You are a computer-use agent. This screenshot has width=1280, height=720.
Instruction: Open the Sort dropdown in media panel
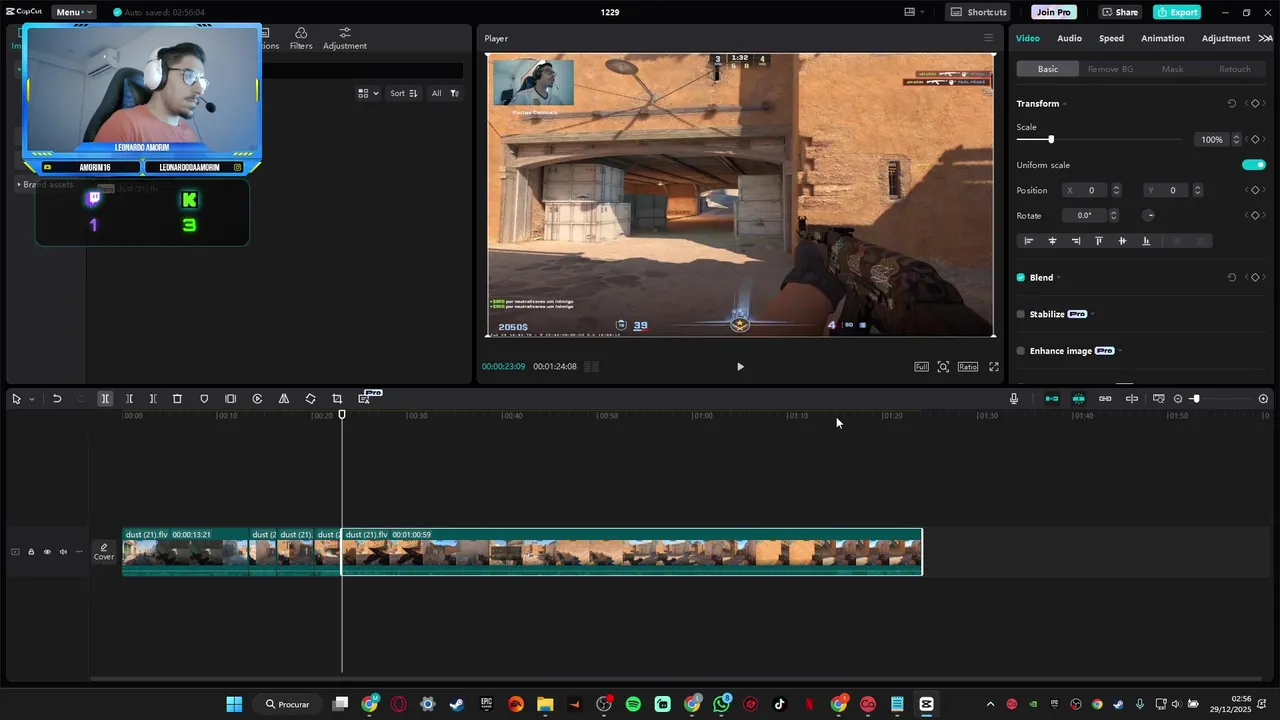(404, 93)
